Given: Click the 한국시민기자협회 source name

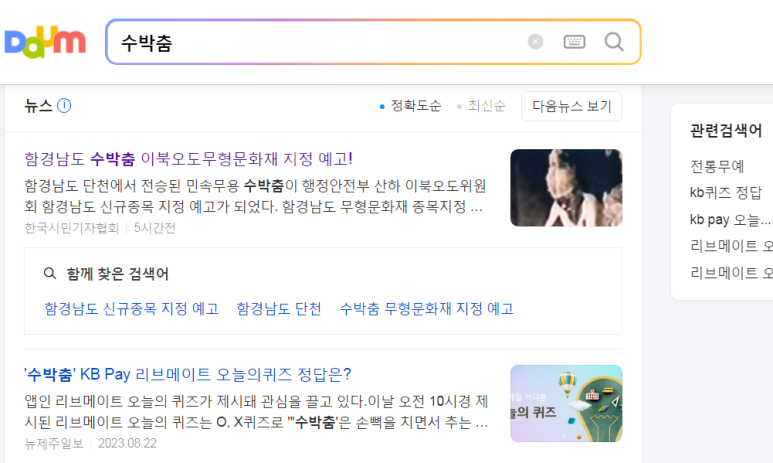Looking at the screenshot, I should pyautogui.click(x=71, y=228).
